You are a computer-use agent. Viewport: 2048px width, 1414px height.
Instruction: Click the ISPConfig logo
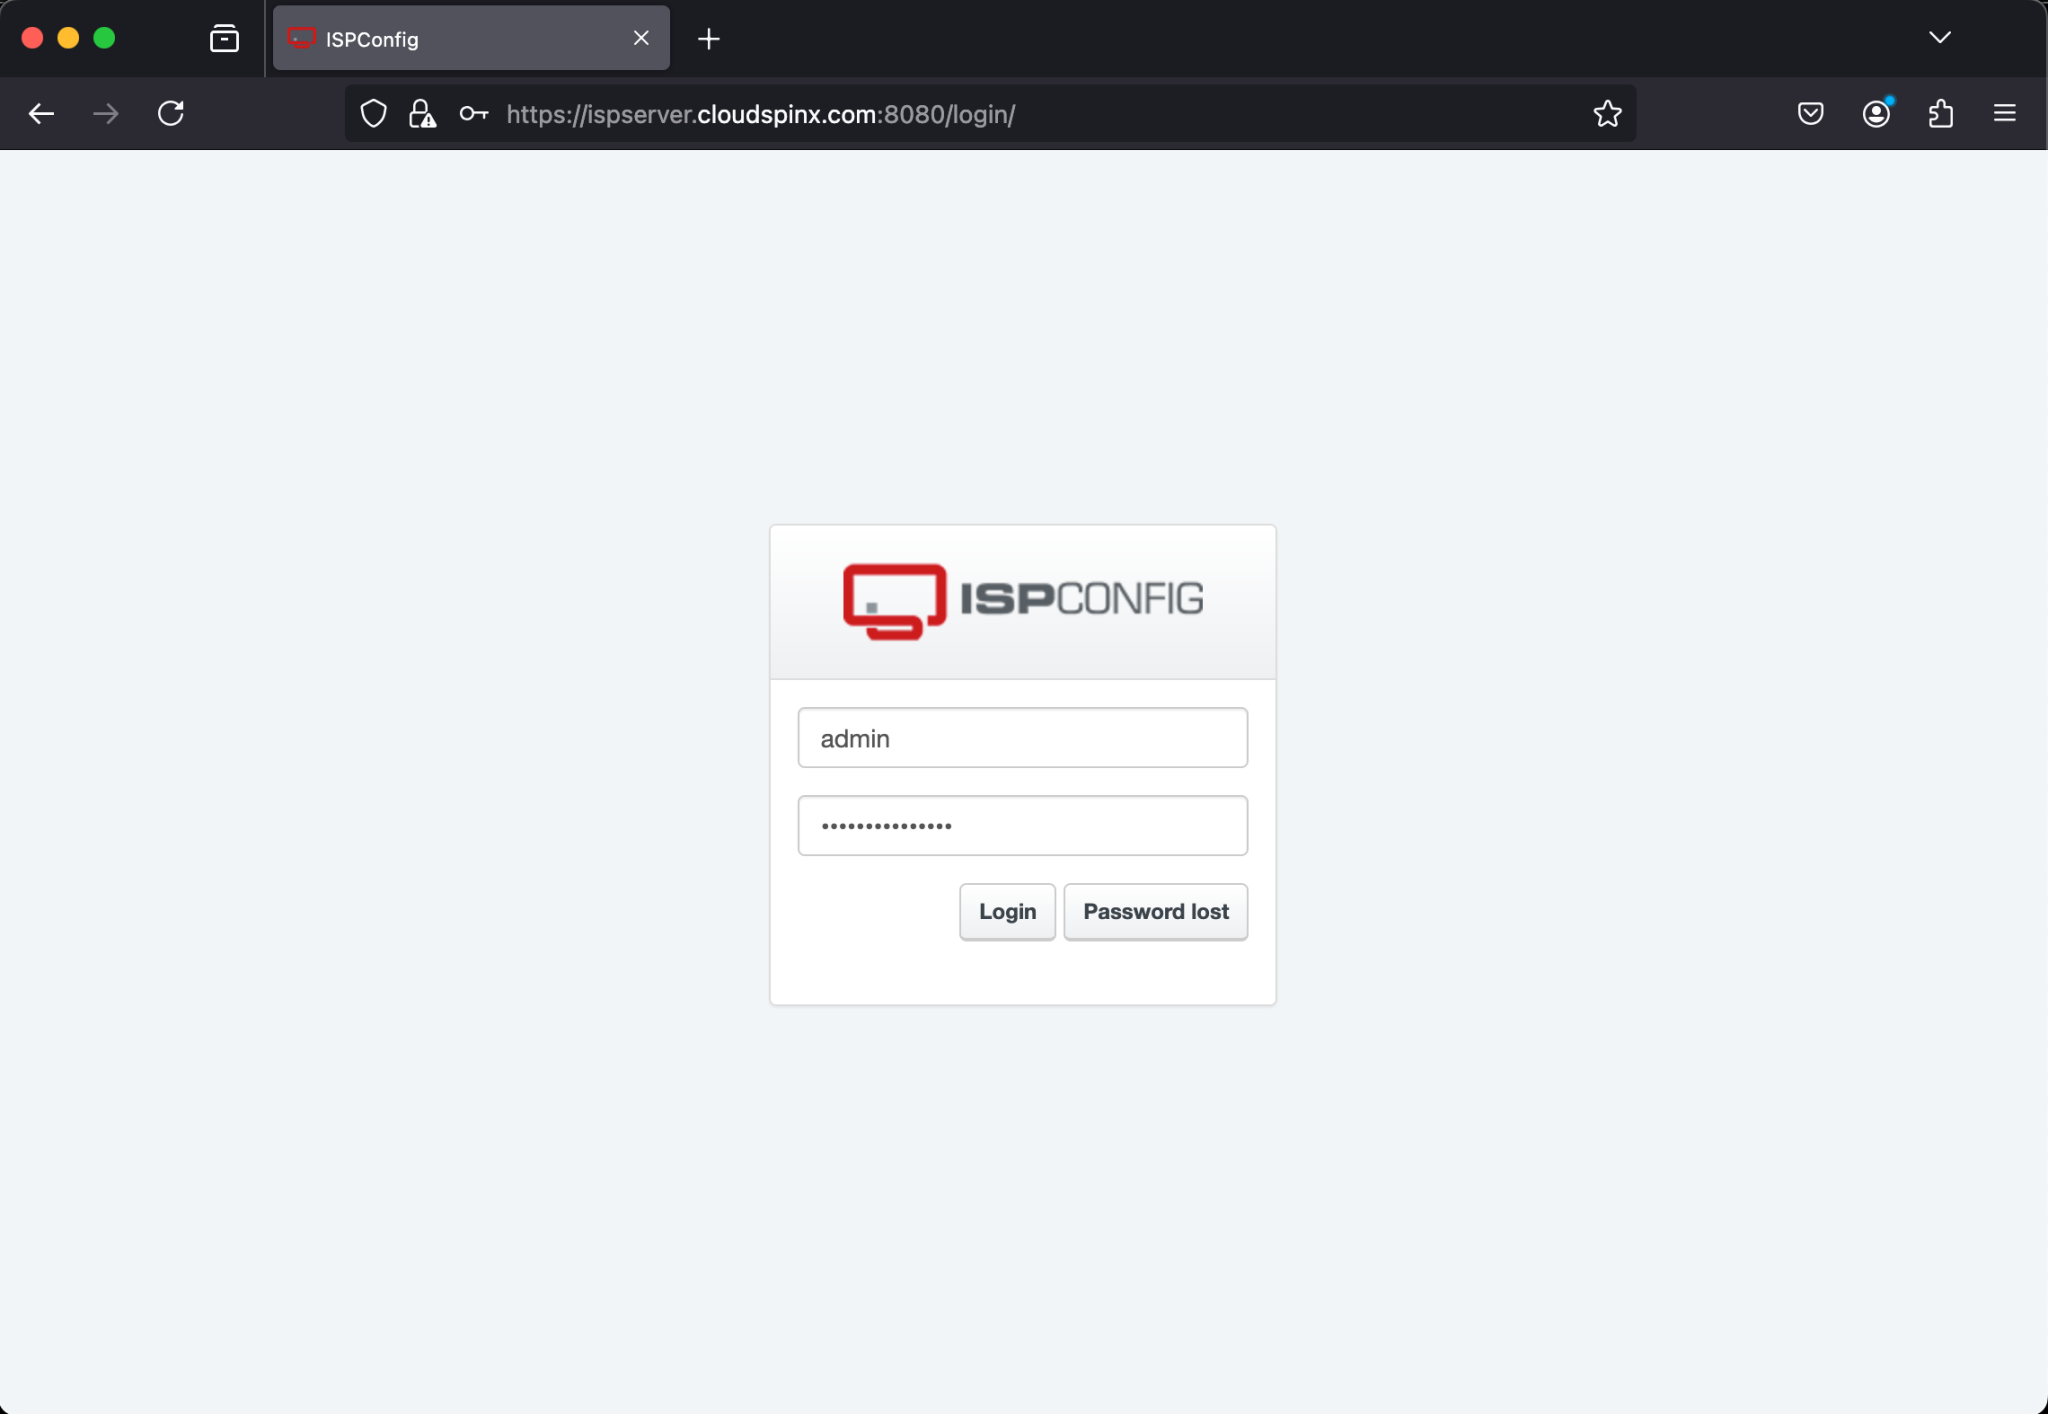pyautogui.click(x=1022, y=600)
